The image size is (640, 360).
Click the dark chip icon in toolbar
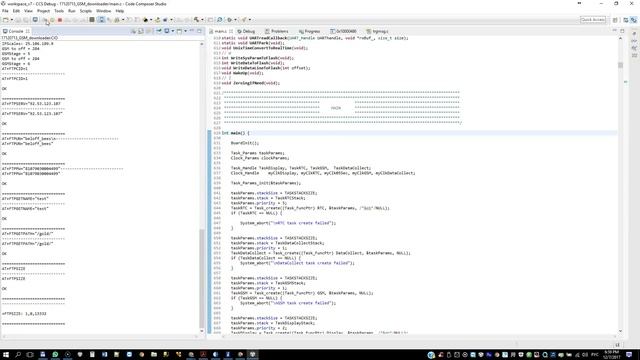point(92,20)
